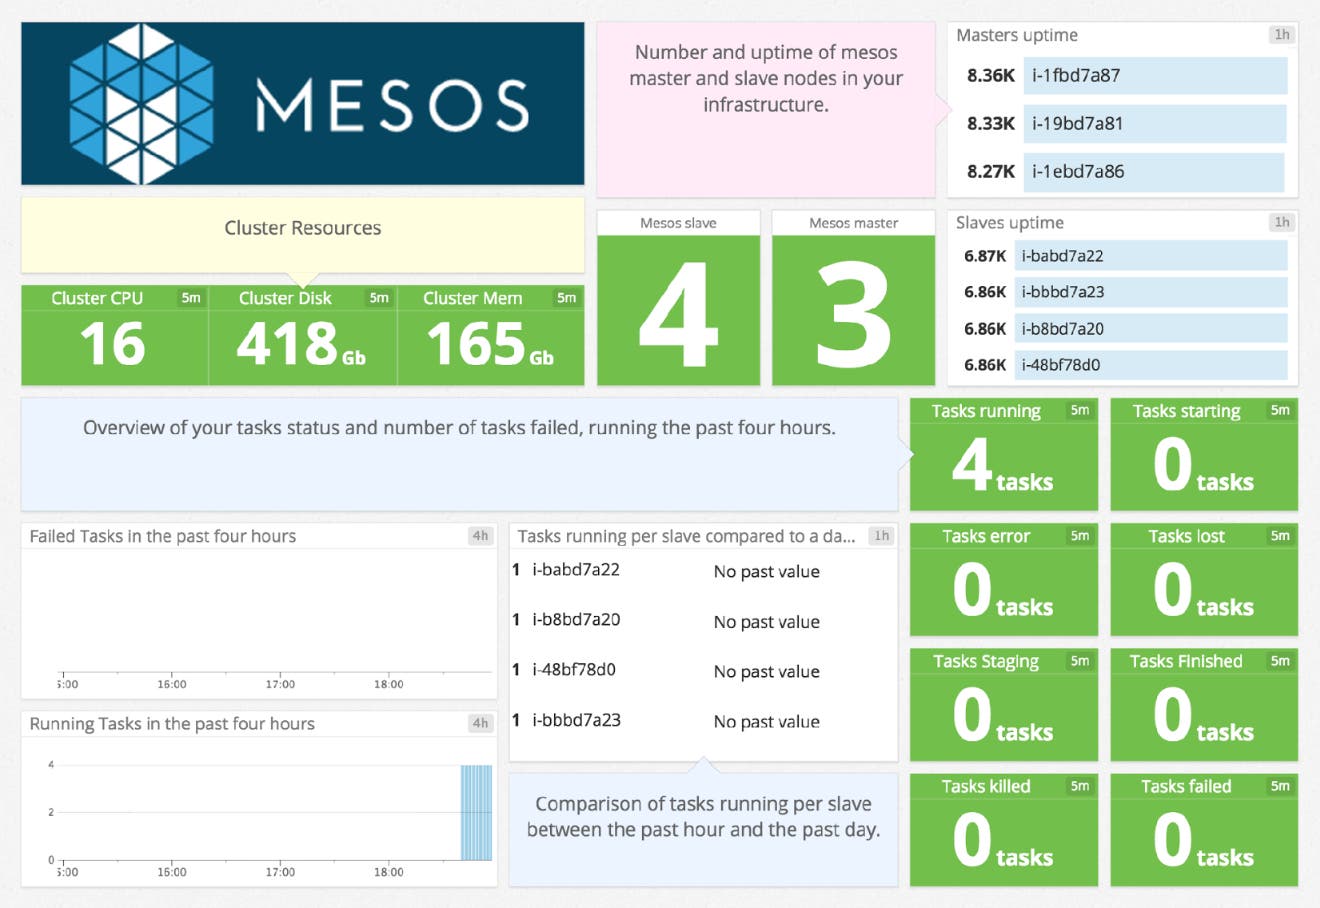Click the Tasks error widget
1320x908 pixels.
1003,580
